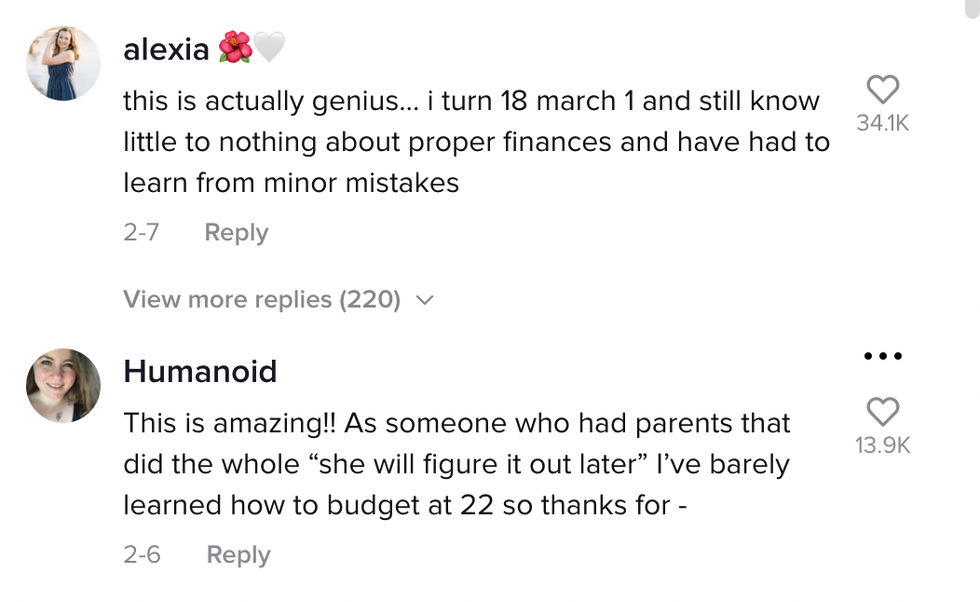Click the chevron arrow after replies count
Screen dimensions: 980x602
[424, 299]
